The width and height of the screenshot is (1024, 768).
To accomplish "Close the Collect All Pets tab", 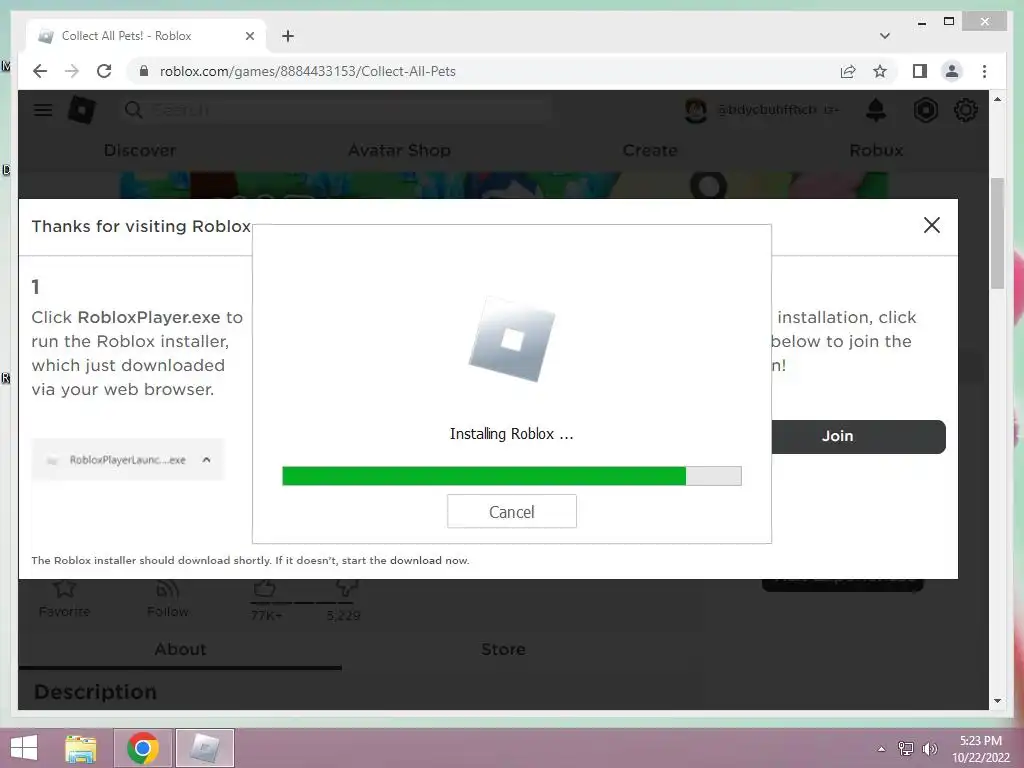I will (249, 36).
